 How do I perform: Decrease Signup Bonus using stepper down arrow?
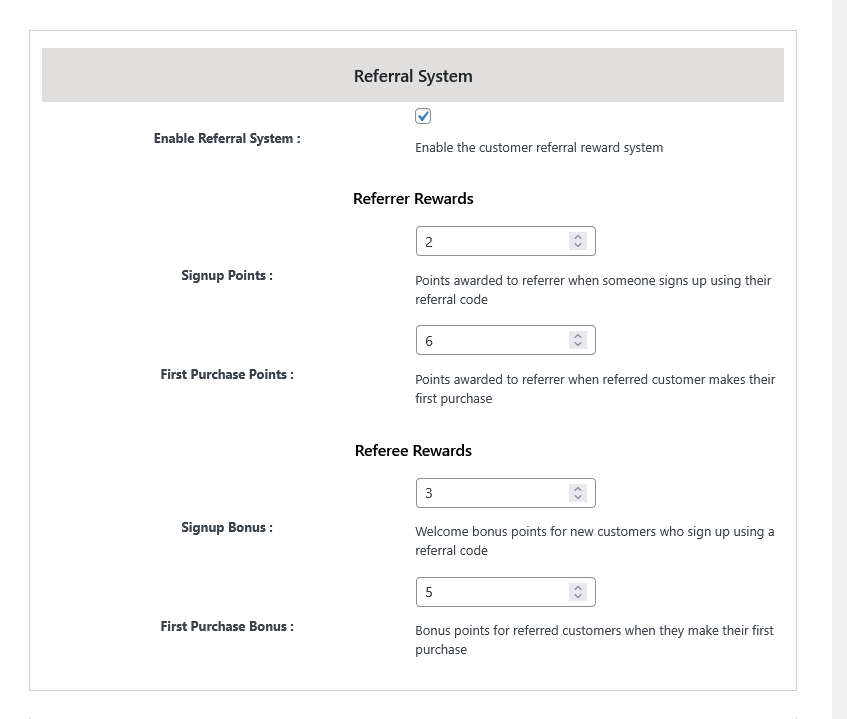coord(577,497)
